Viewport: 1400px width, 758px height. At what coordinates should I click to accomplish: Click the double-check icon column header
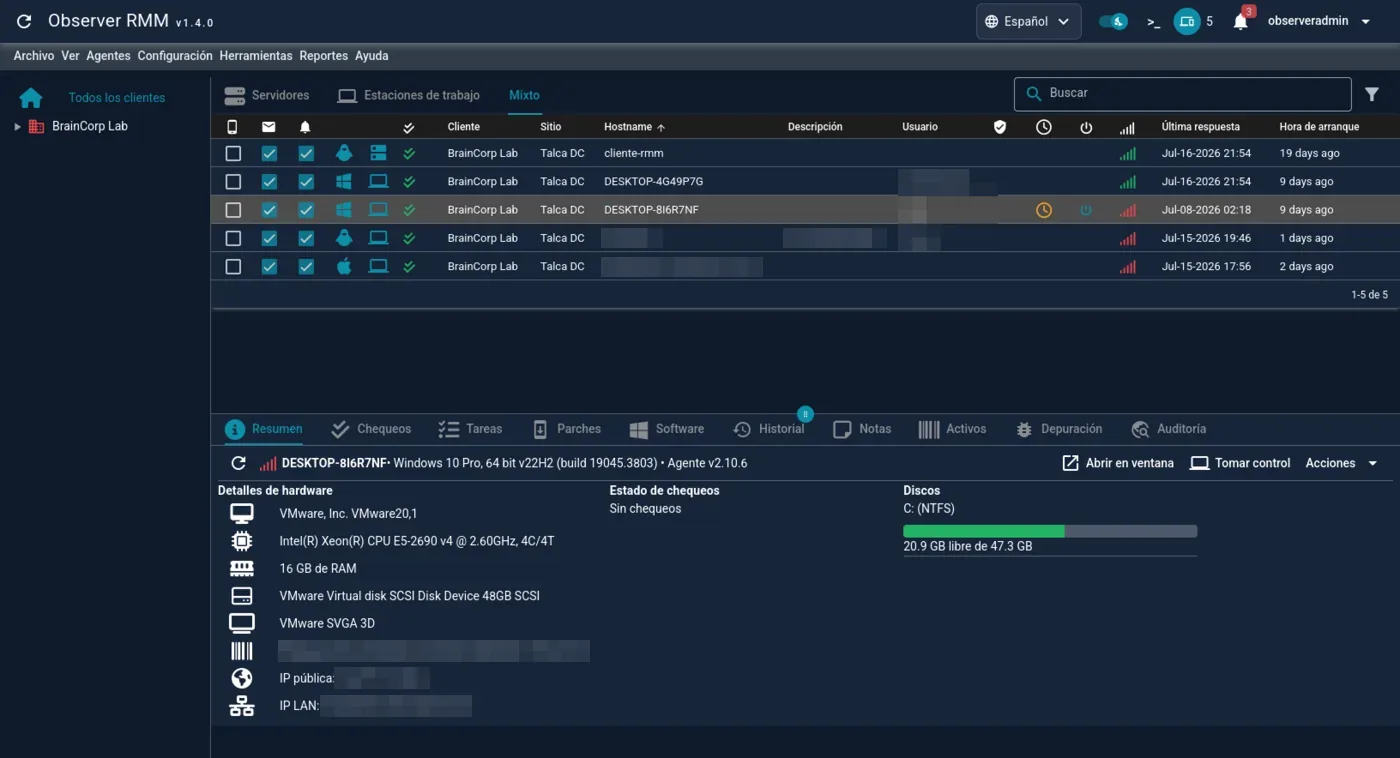point(408,127)
